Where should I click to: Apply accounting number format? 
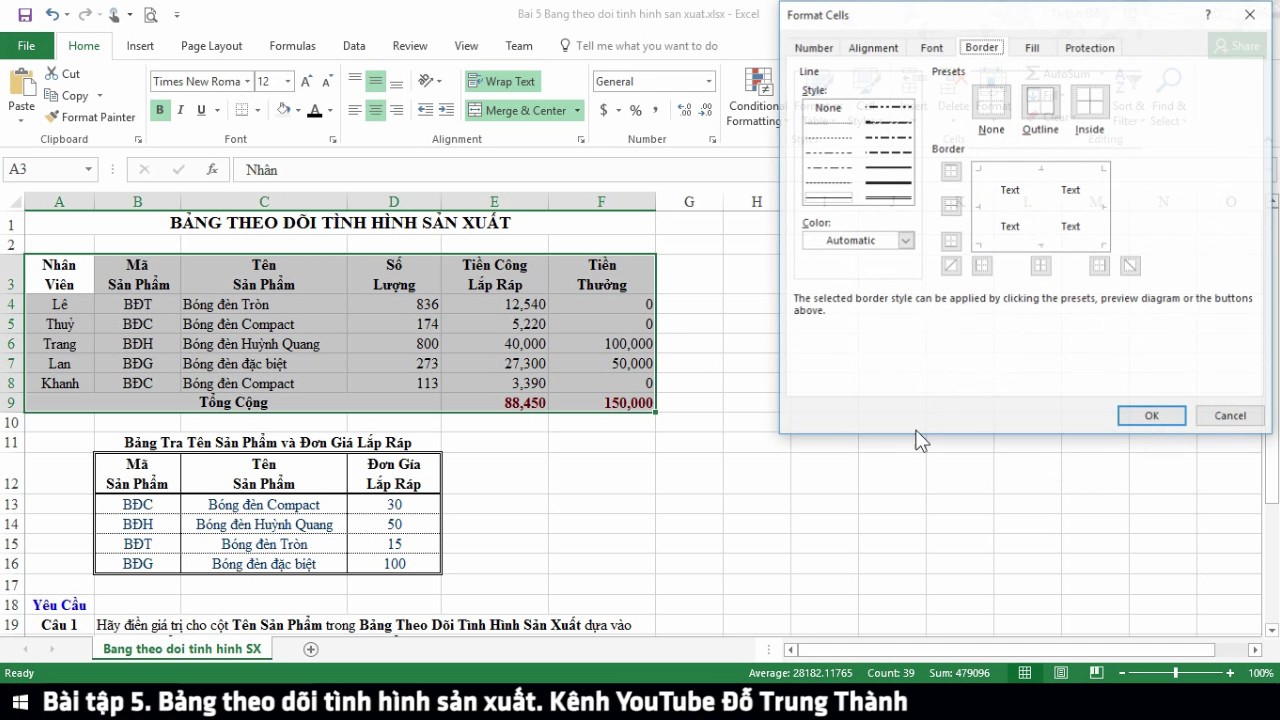[604, 110]
